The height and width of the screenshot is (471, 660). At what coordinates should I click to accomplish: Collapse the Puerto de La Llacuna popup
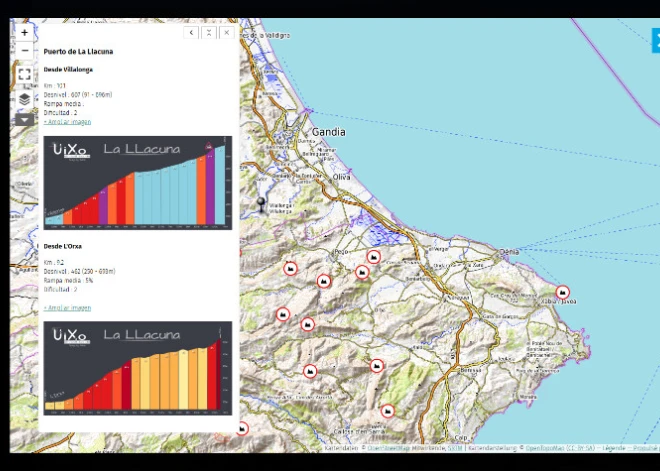point(209,33)
